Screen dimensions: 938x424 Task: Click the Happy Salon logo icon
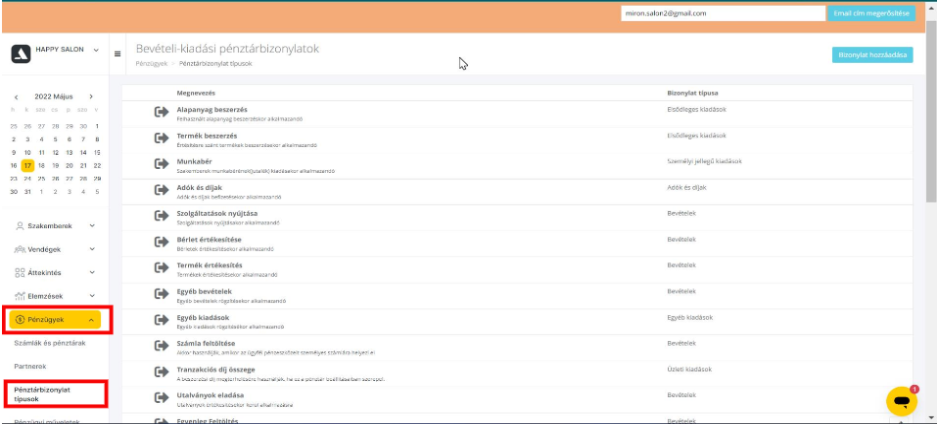pyautogui.click(x=21, y=53)
